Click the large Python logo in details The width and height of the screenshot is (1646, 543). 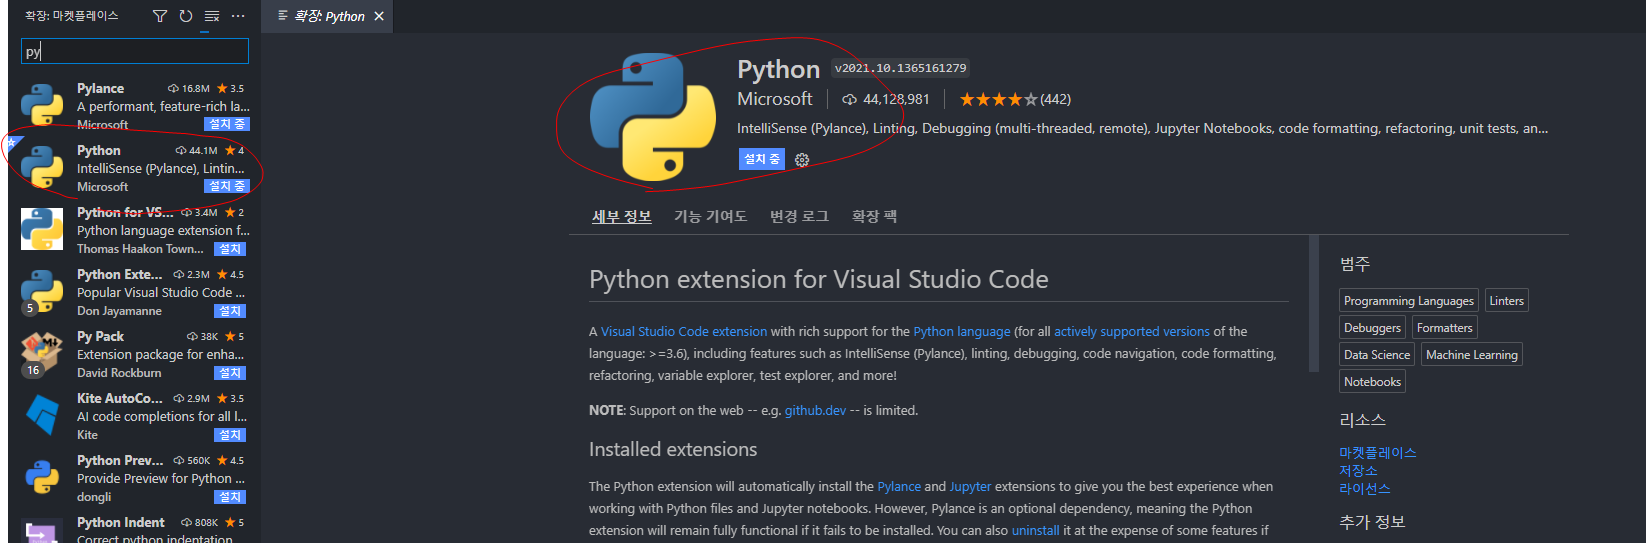click(653, 117)
